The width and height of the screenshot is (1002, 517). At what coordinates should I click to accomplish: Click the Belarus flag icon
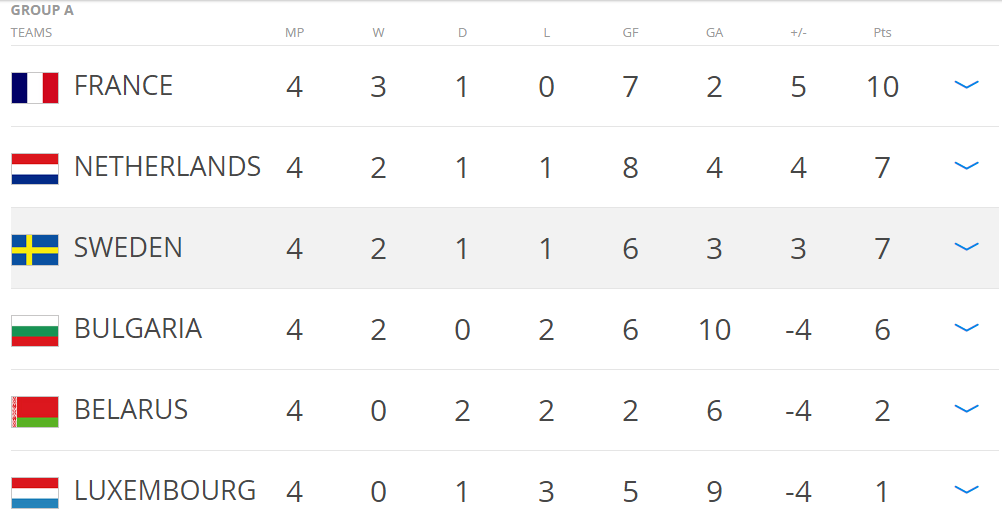[35, 411]
